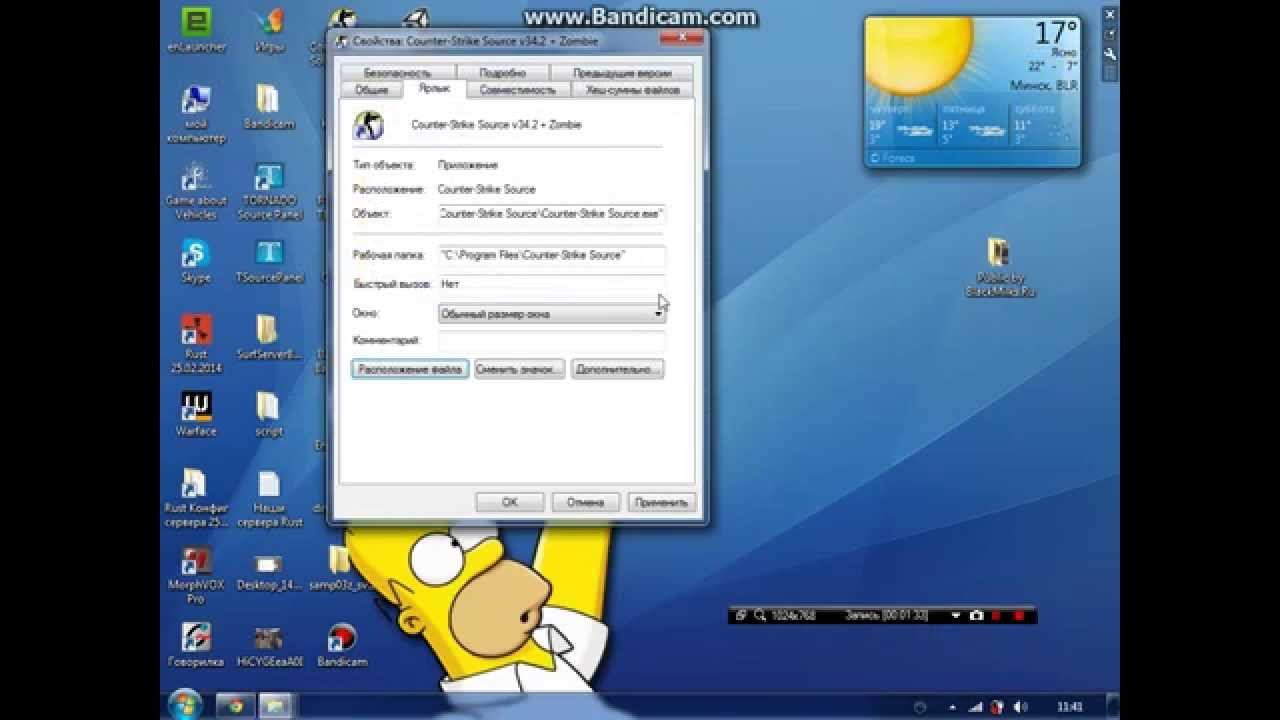Switch to the Общие tab
This screenshot has width=1280, height=720.
(371, 89)
